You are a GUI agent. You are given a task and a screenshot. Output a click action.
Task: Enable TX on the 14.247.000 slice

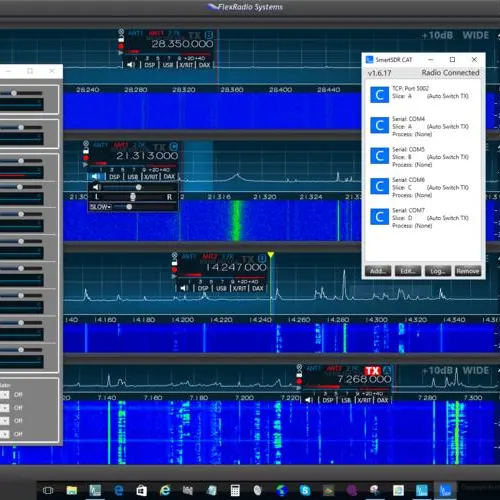coord(248,259)
